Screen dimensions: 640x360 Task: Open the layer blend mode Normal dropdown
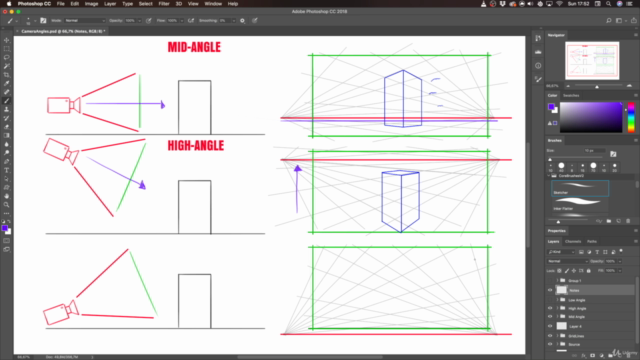pyautogui.click(x=567, y=261)
